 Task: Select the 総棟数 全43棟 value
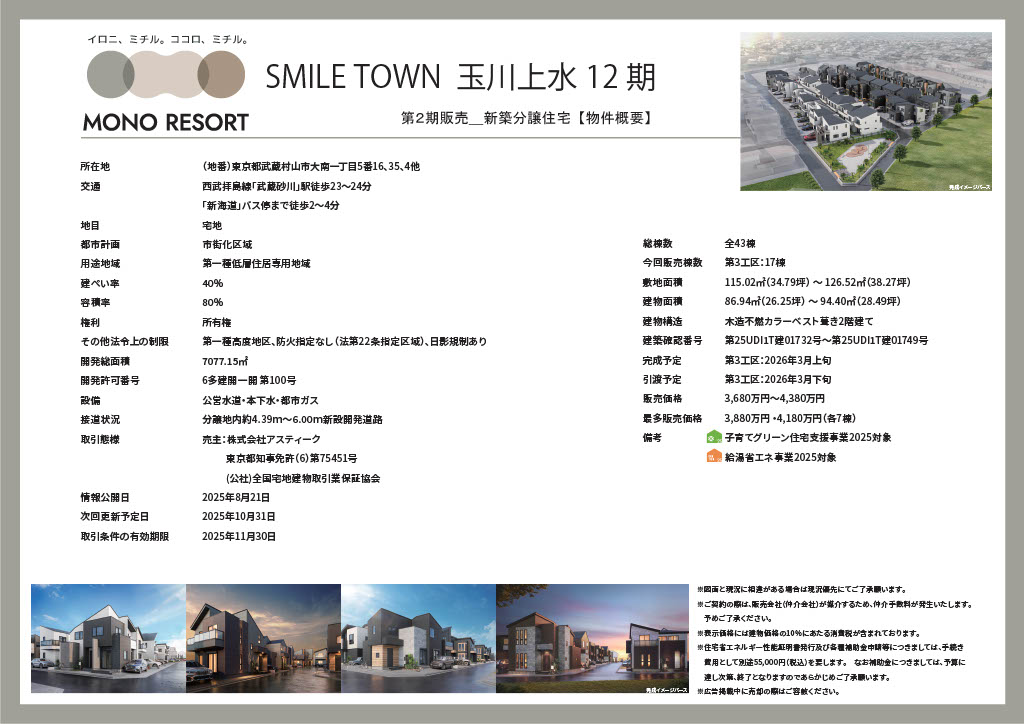pyautogui.click(x=743, y=244)
